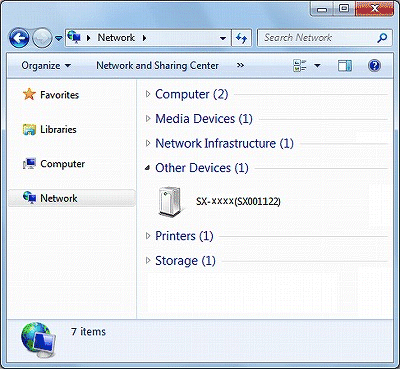
Task: Click the Back navigation arrow
Action: (x=19, y=38)
